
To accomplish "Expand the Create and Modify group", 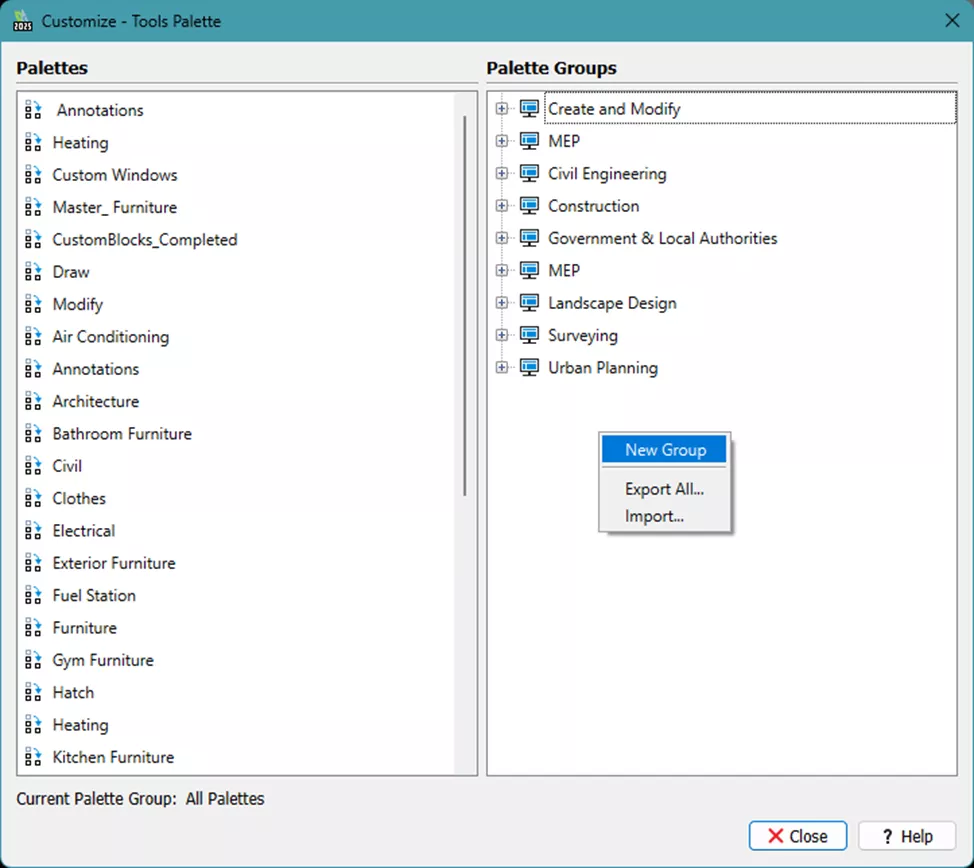I will click(502, 109).
